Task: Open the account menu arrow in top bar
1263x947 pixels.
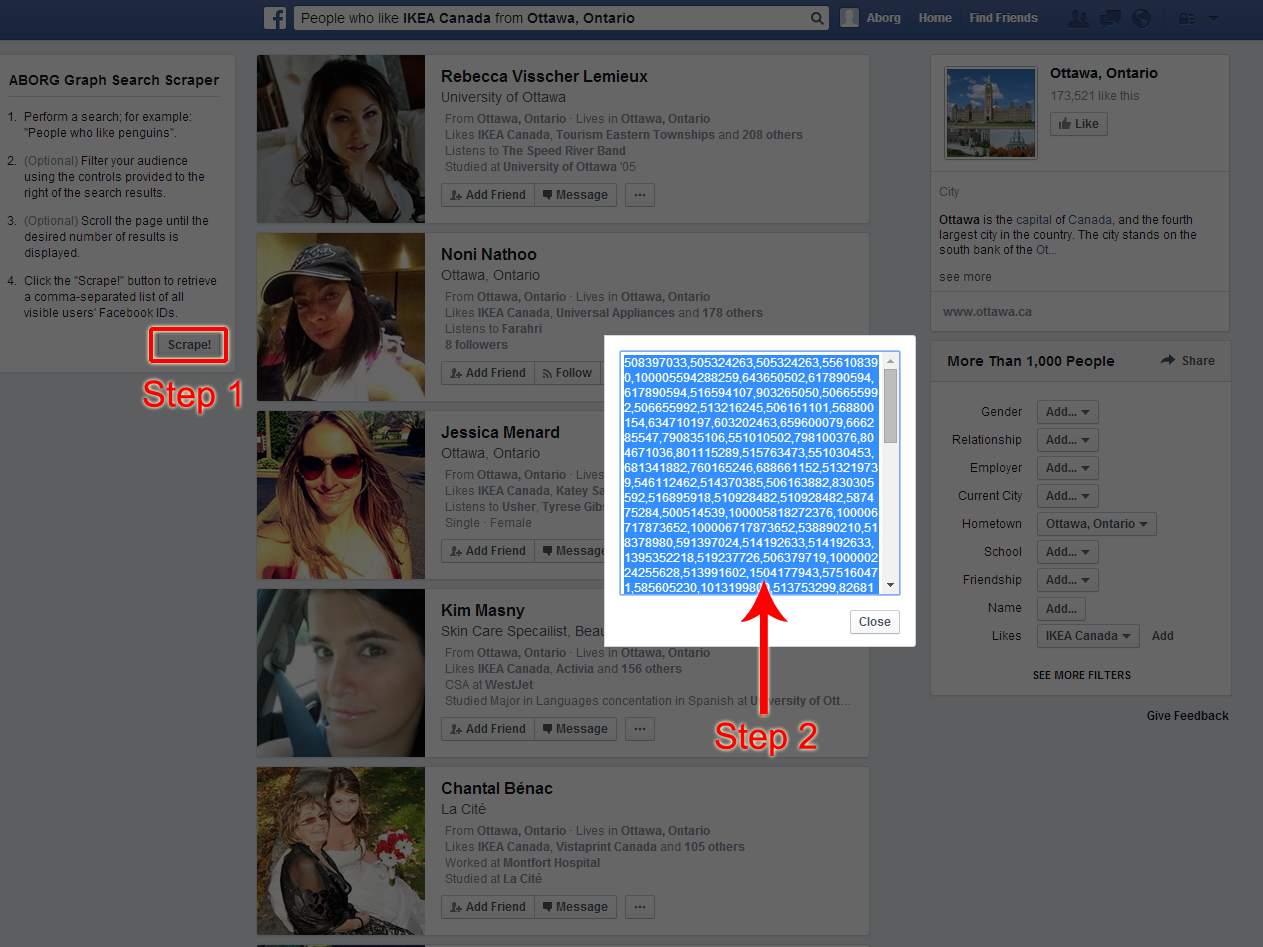Action: pos(1213,18)
